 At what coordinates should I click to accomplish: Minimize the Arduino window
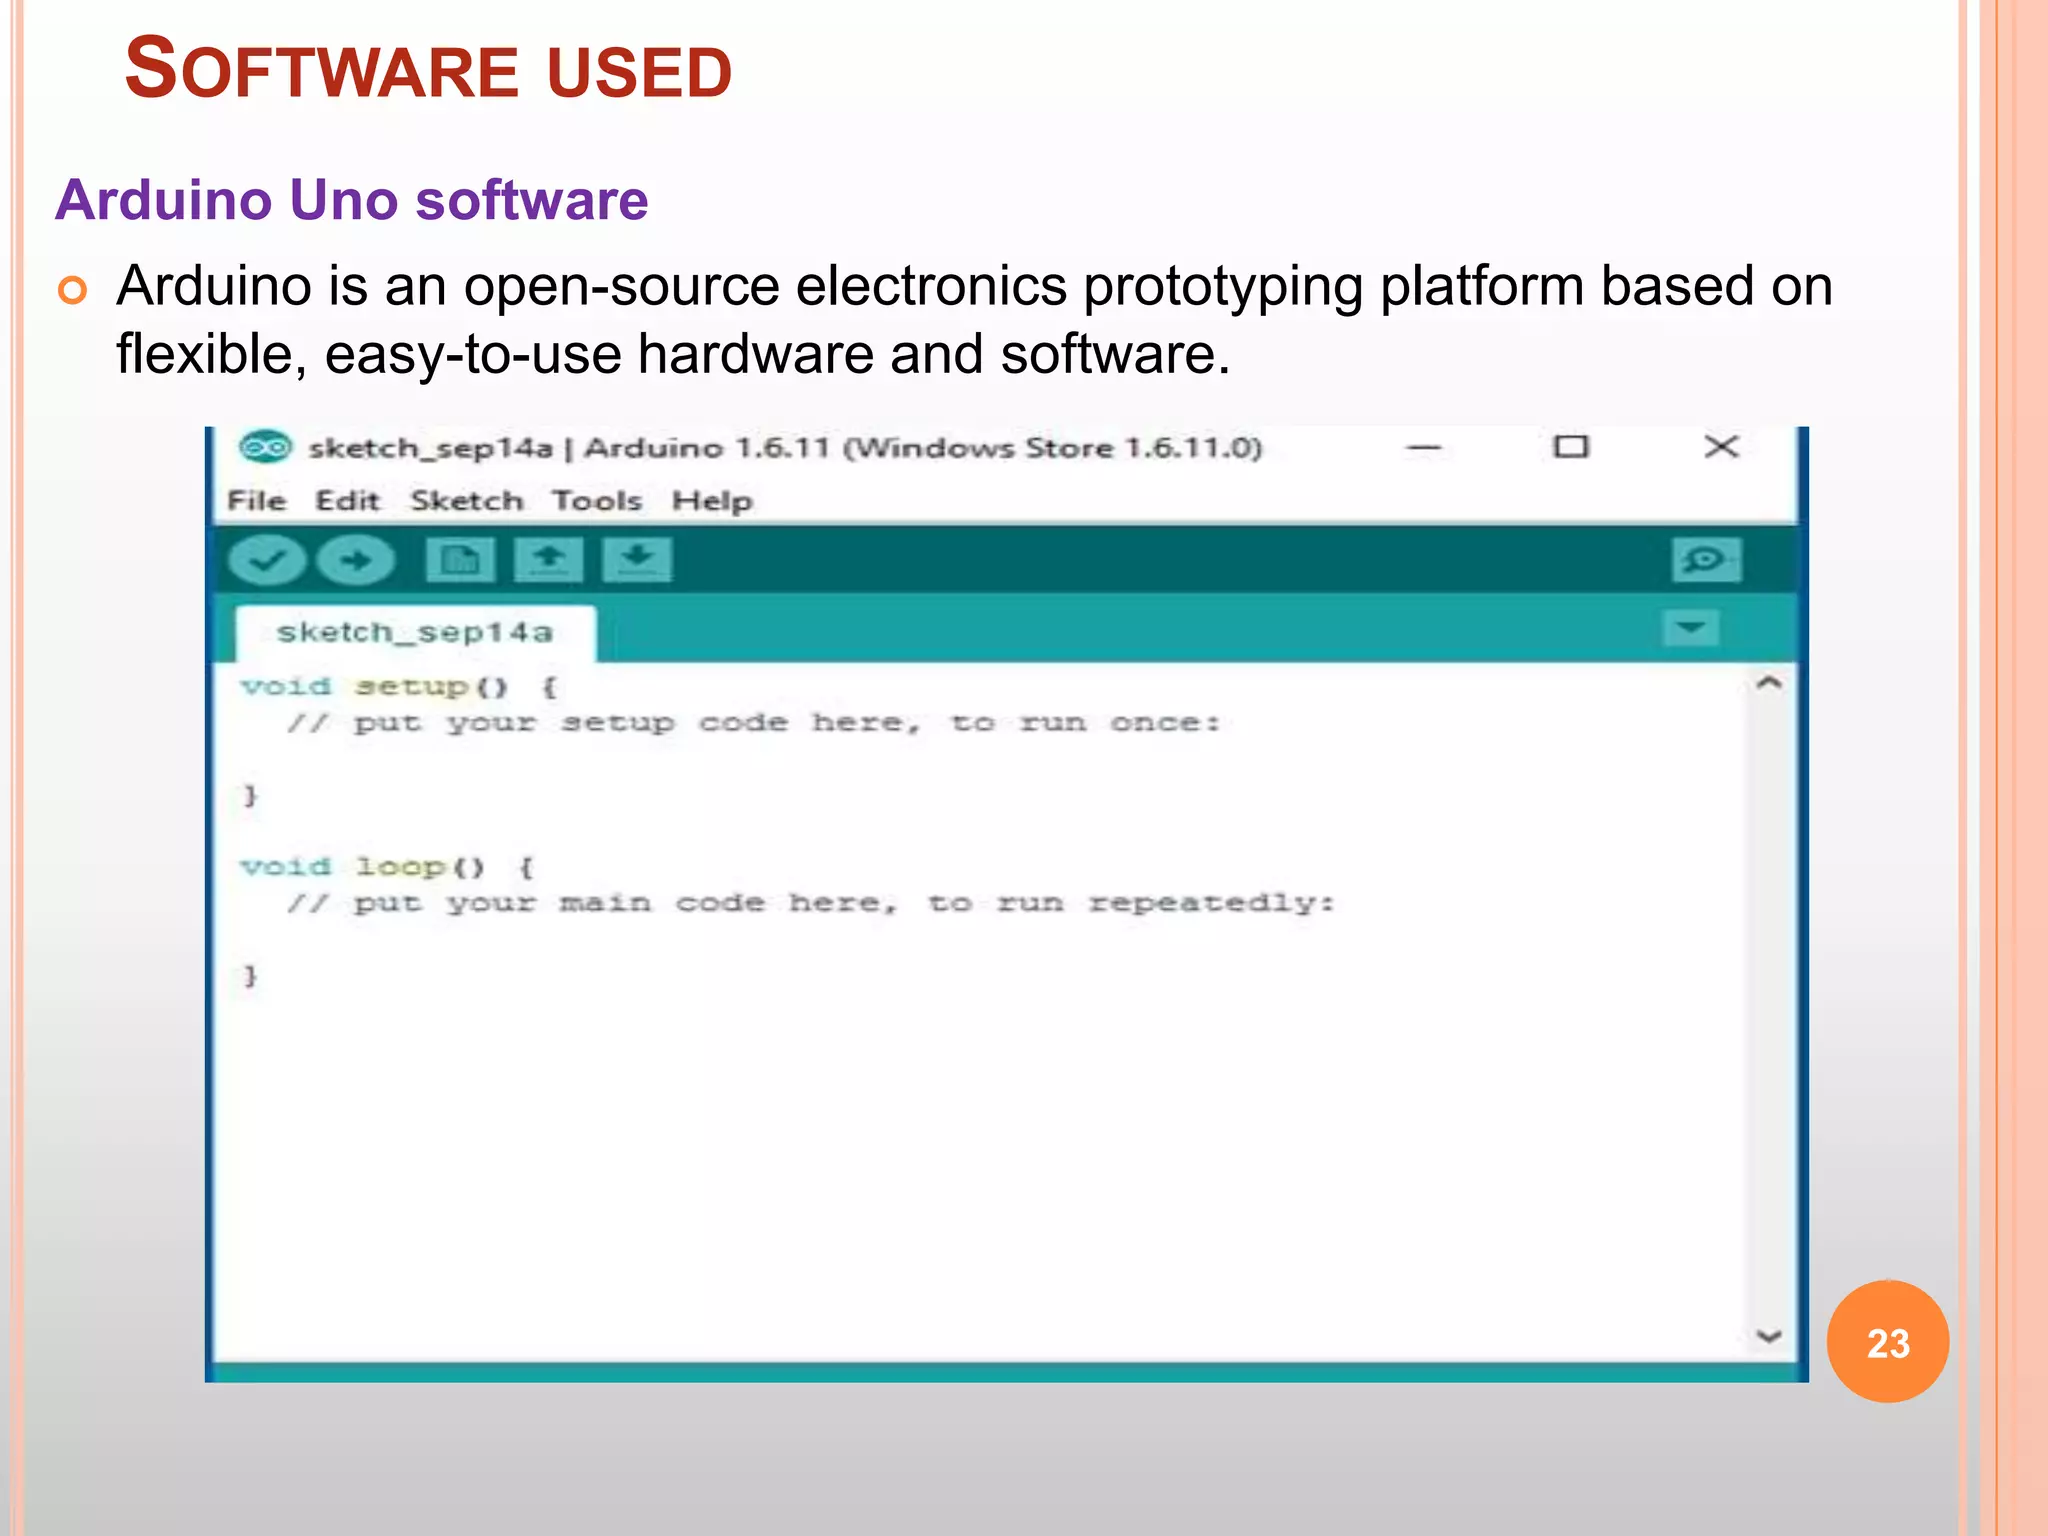pyautogui.click(x=1423, y=447)
